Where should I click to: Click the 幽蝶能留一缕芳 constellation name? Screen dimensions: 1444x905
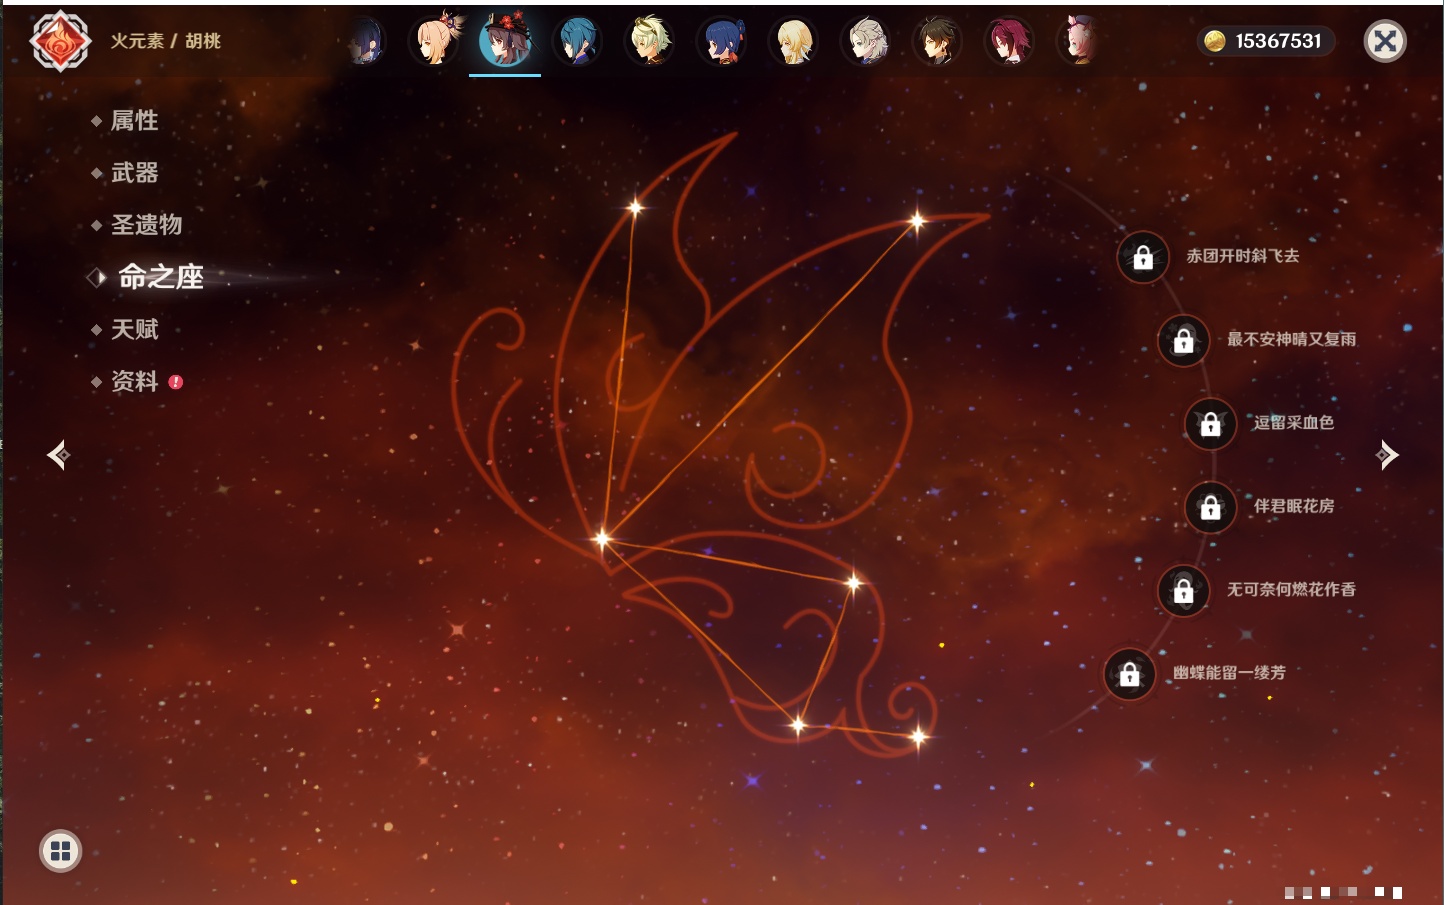tap(1230, 672)
